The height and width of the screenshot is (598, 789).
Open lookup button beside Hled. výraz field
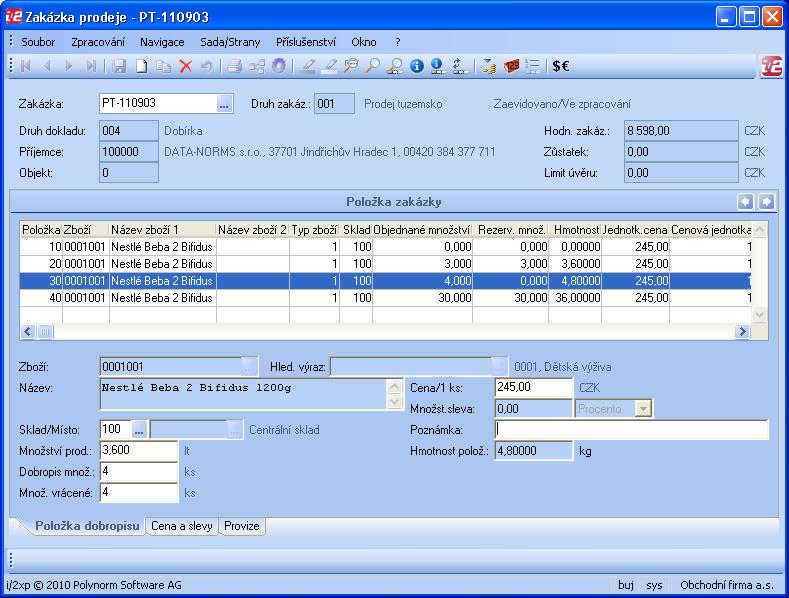pos(499,367)
